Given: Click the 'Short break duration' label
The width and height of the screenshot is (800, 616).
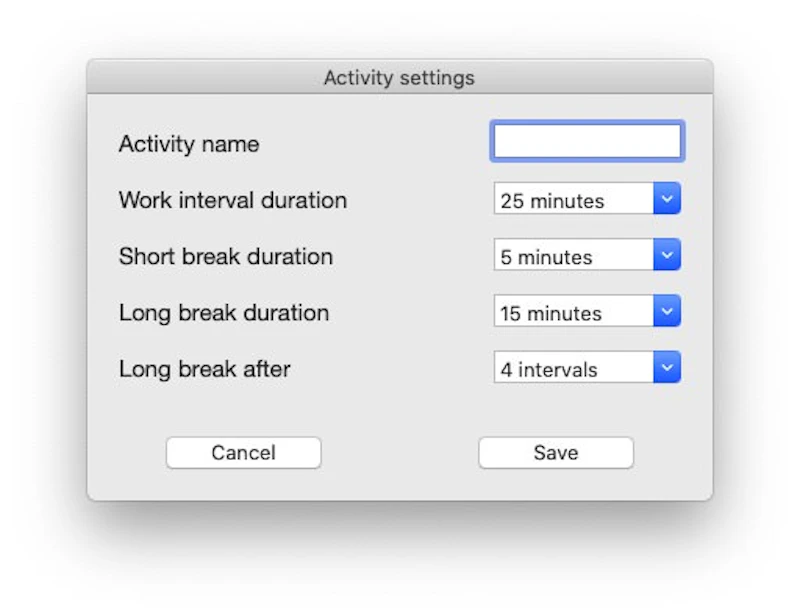Looking at the screenshot, I should 226,256.
